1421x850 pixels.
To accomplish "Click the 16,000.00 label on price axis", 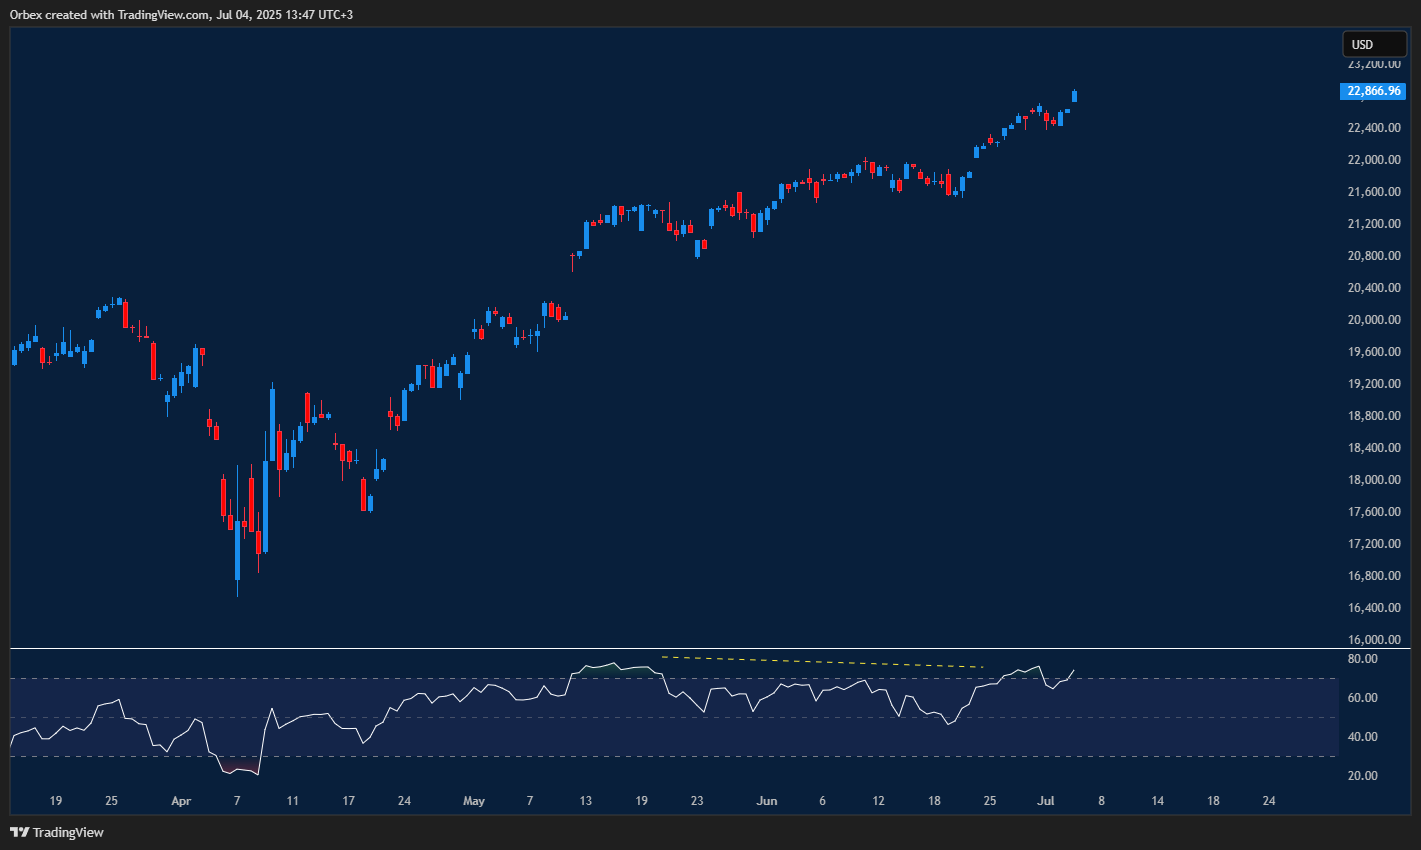I will click(1374, 640).
